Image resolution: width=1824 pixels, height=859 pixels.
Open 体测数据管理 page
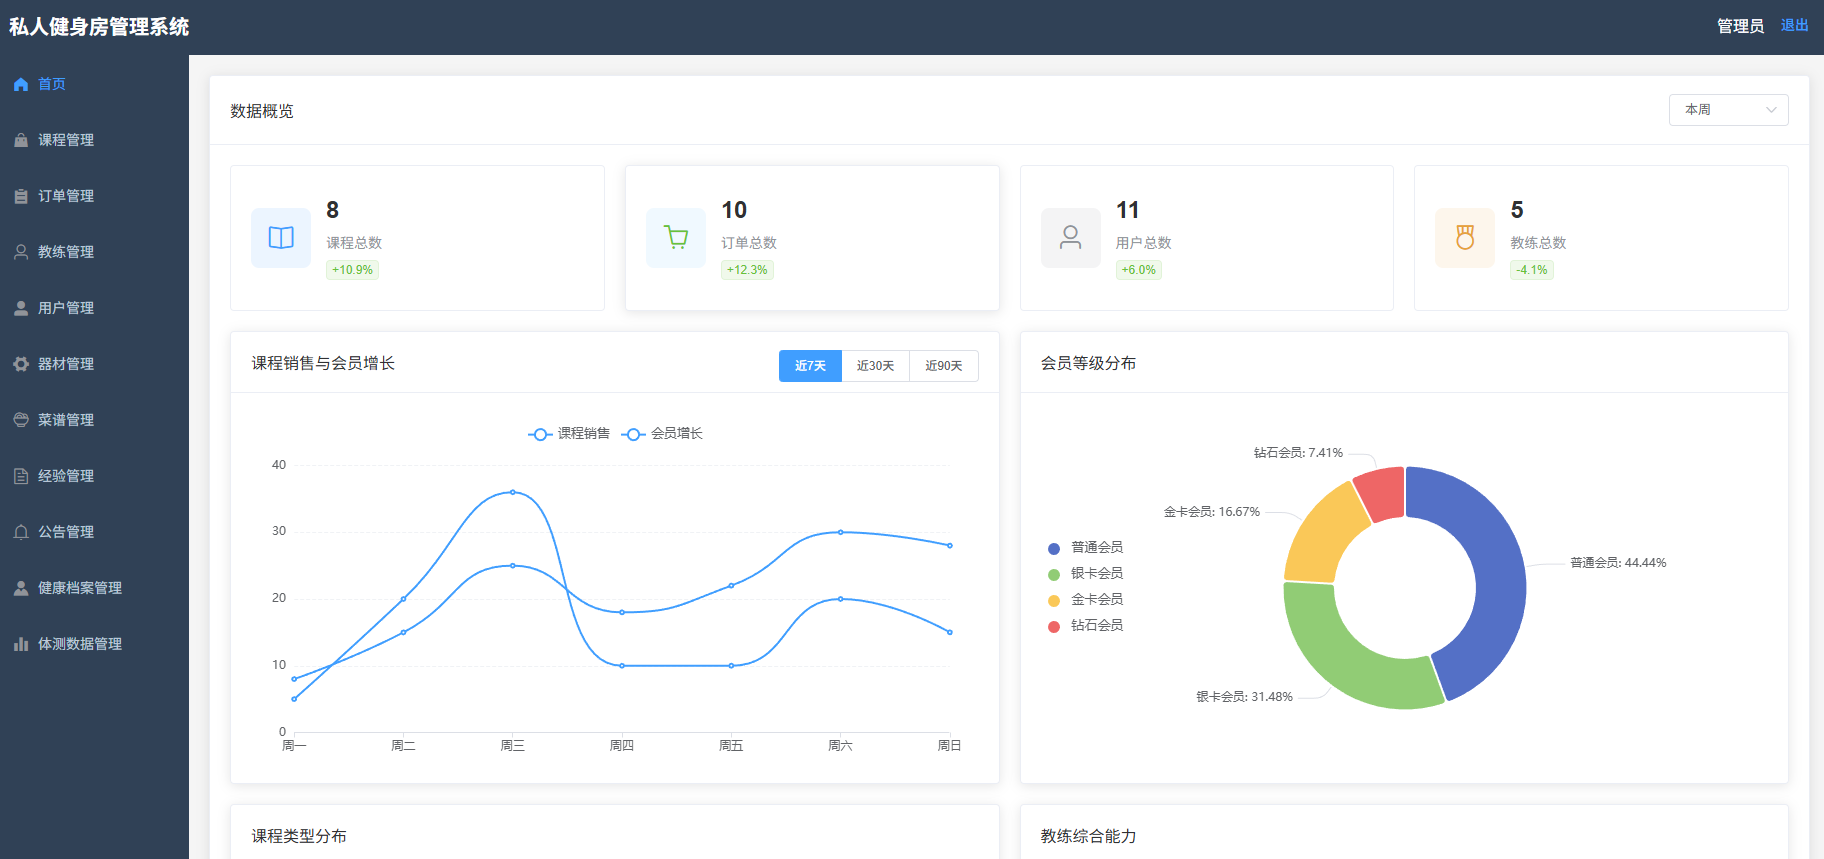point(94,644)
